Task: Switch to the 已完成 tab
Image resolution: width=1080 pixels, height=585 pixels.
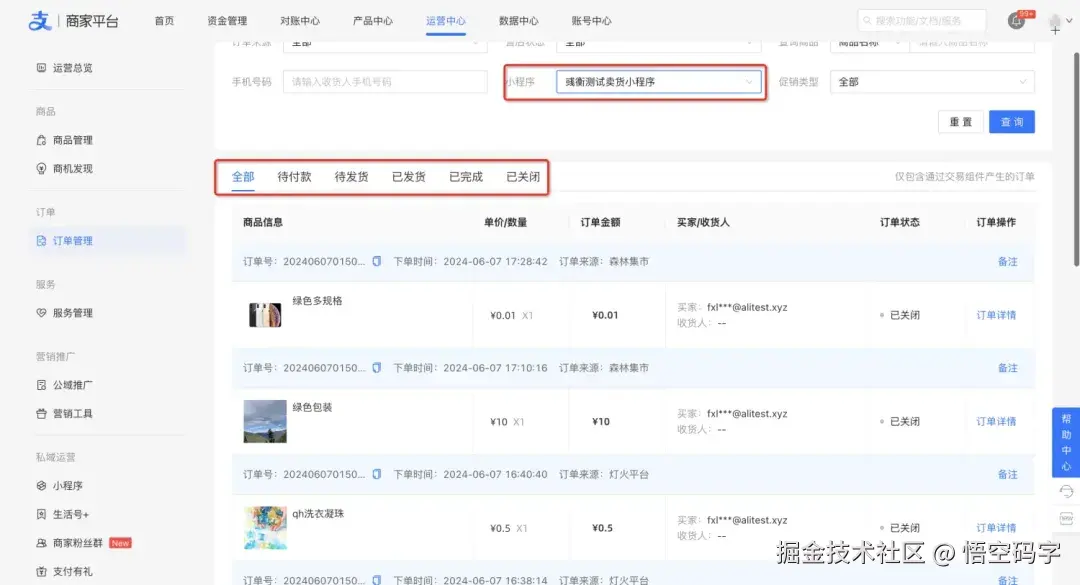Action: pos(466,176)
